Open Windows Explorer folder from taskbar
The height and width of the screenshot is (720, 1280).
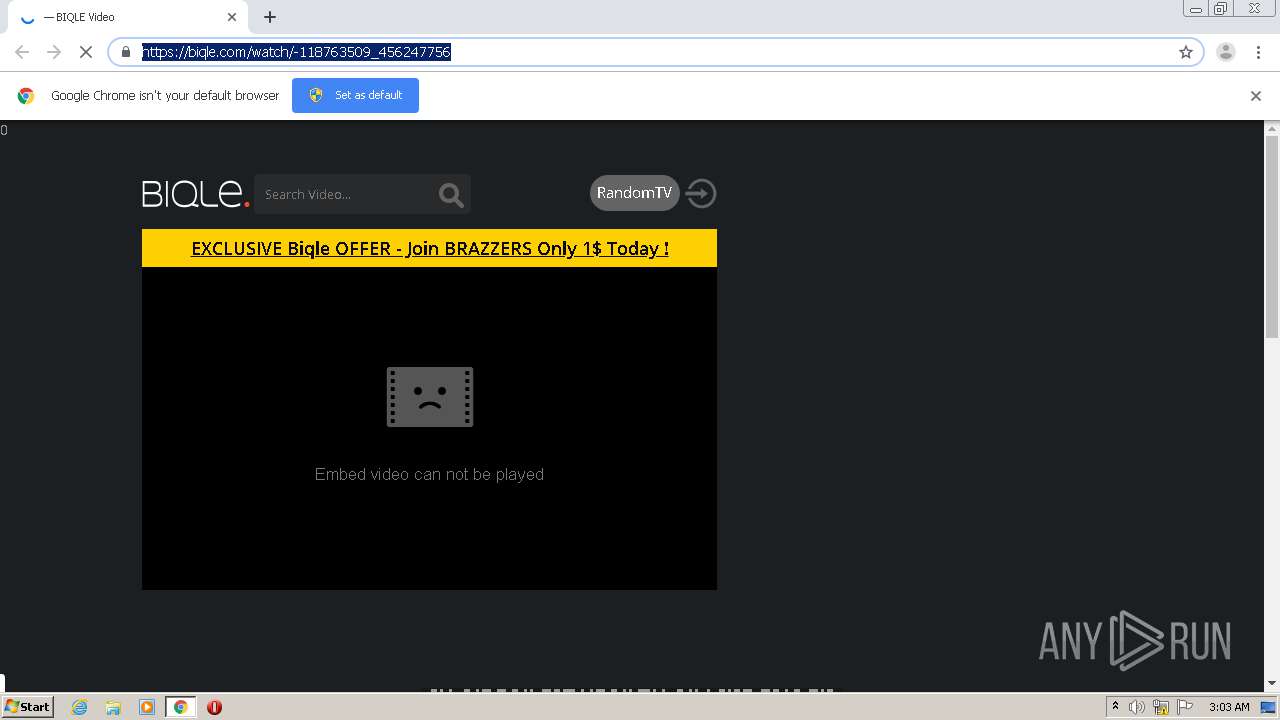tap(113, 707)
